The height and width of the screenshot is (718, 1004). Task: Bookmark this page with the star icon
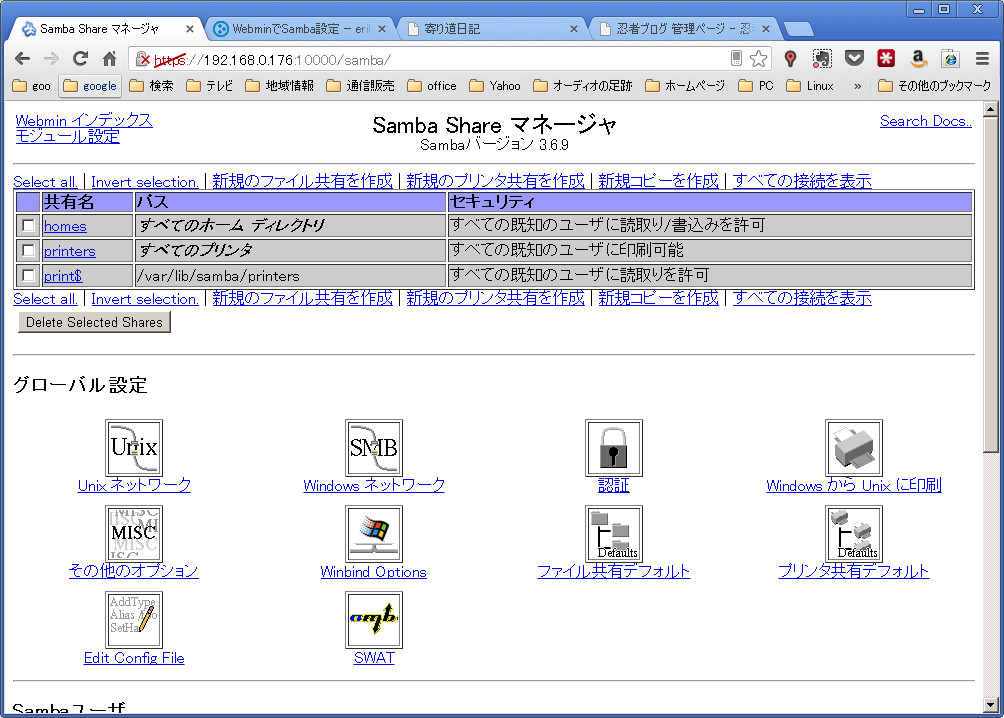[x=758, y=59]
